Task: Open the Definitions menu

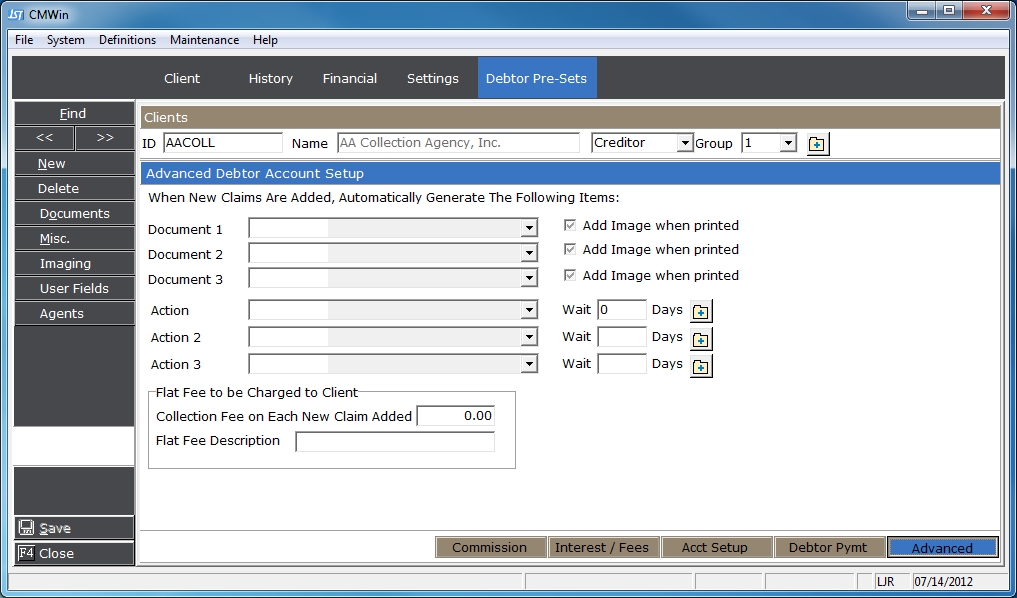Action: 127,40
